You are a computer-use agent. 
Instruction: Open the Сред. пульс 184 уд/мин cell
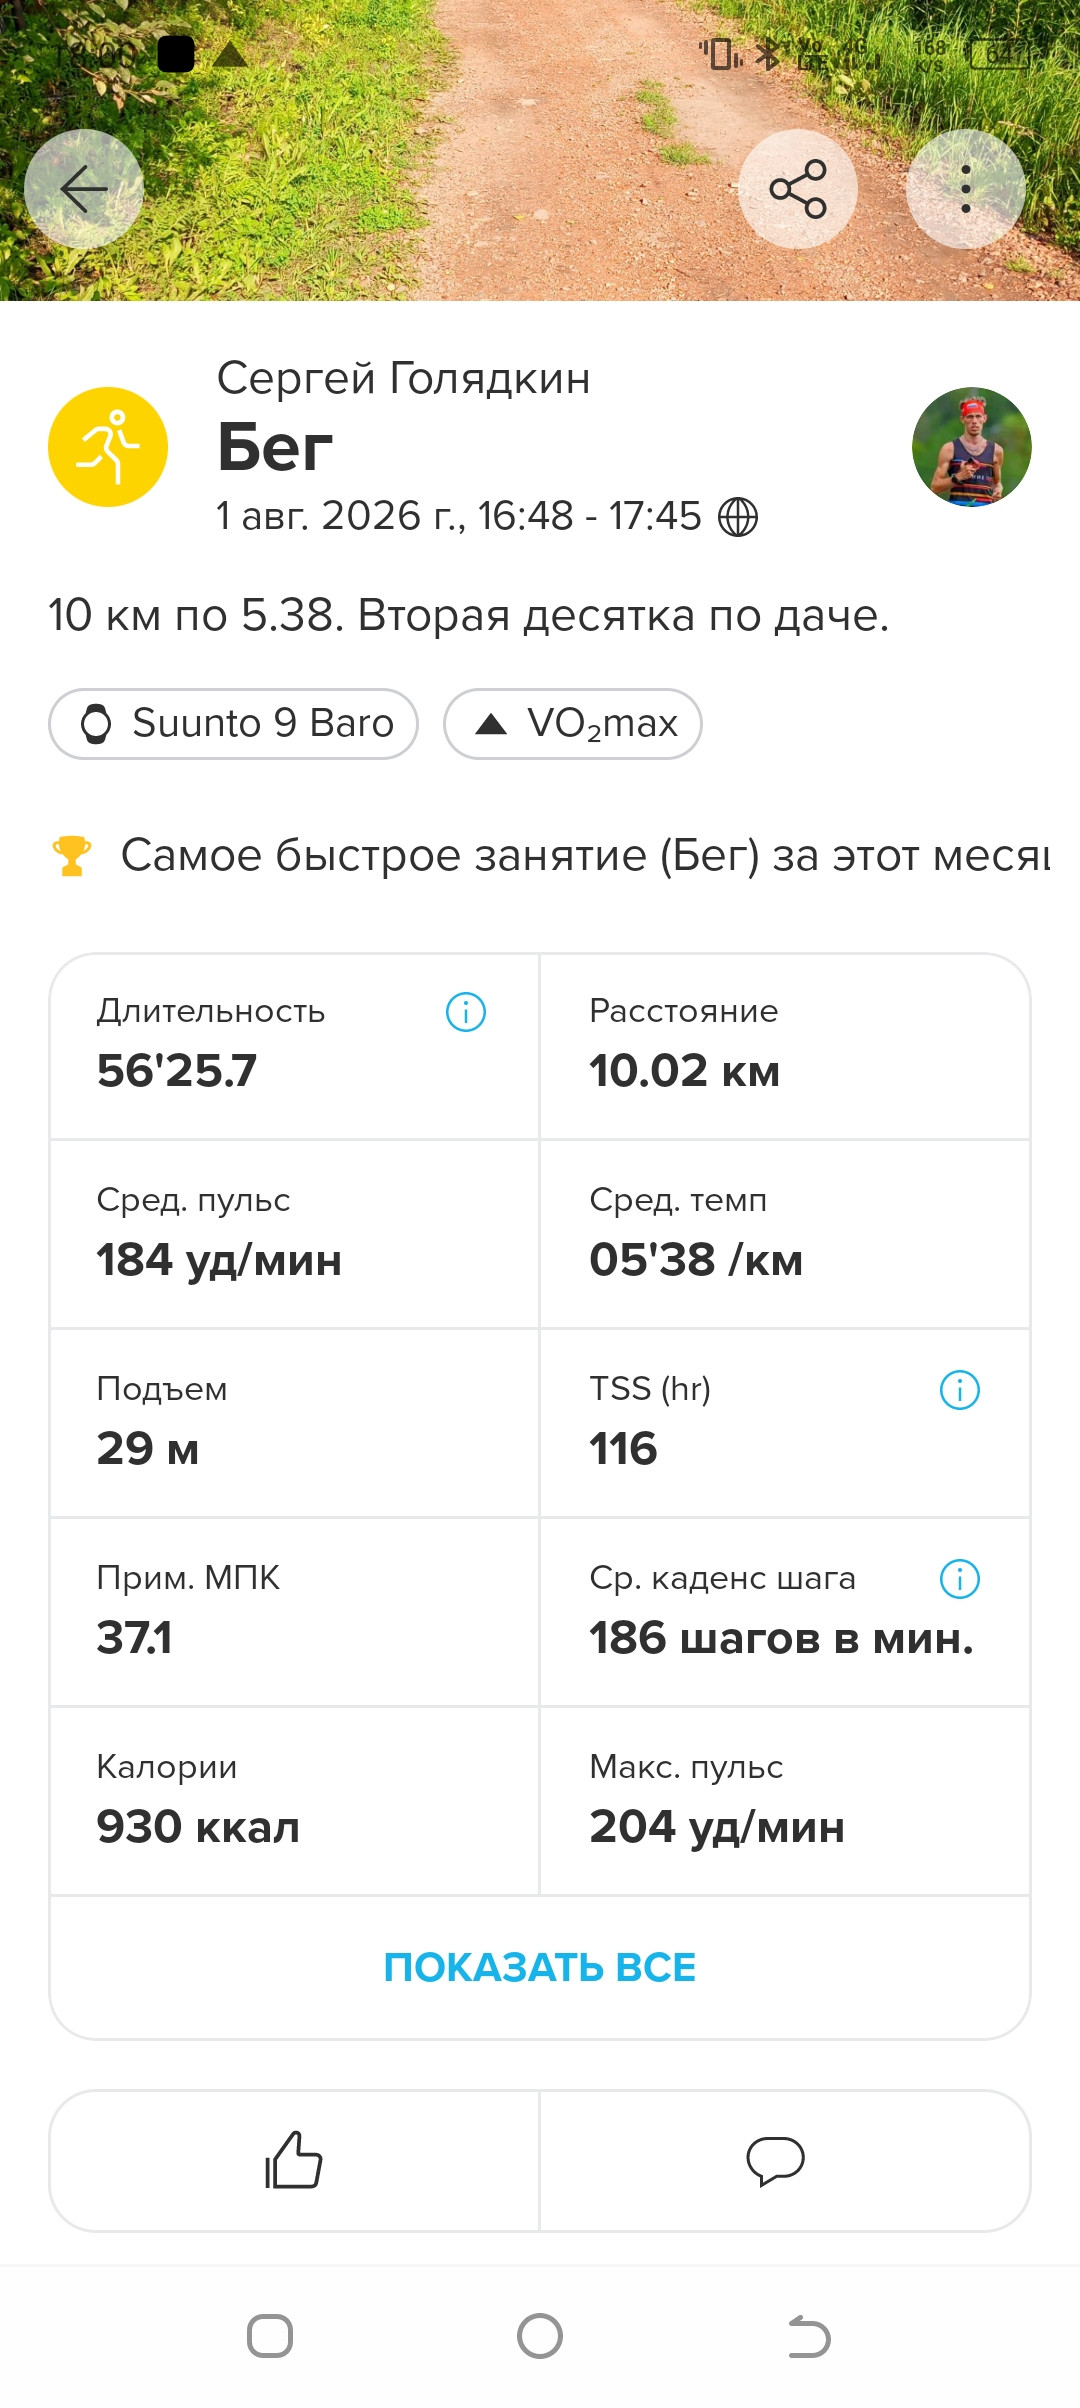tap(294, 1234)
